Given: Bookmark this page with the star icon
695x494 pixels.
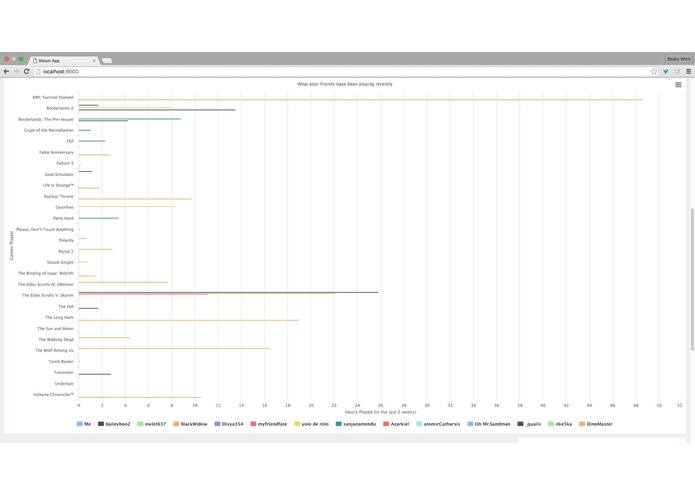Looking at the screenshot, I should [x=654, y=71].
